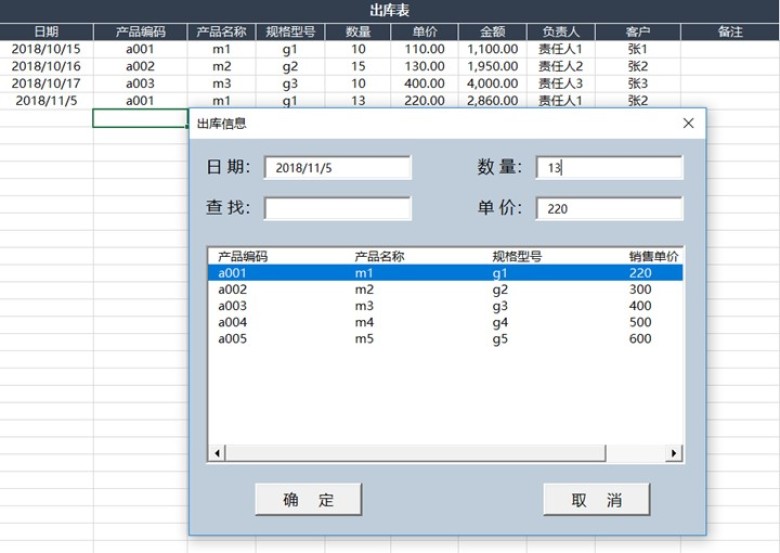Select the customer cell 张3
The image size is (780, 553).
pyautogui.click(x=638, y=84)
